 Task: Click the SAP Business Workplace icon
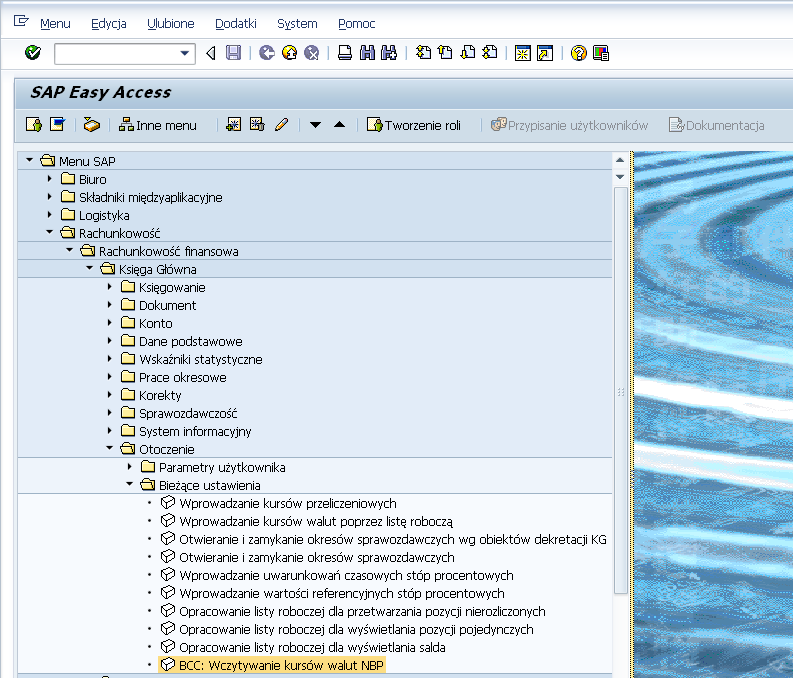tap(92, 124)
